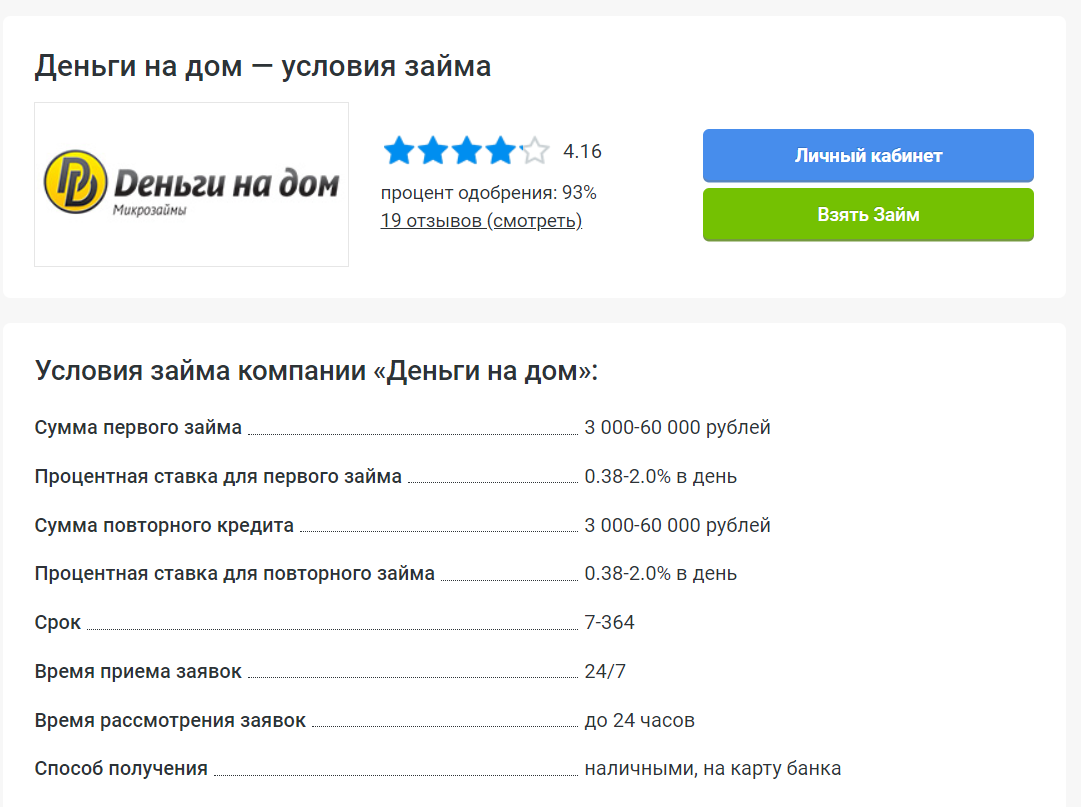Image resolution: width=1081 pixels, height=807 pixels.
Task: Click the green Взять Займ button
Action: click(x=868, y=214)
